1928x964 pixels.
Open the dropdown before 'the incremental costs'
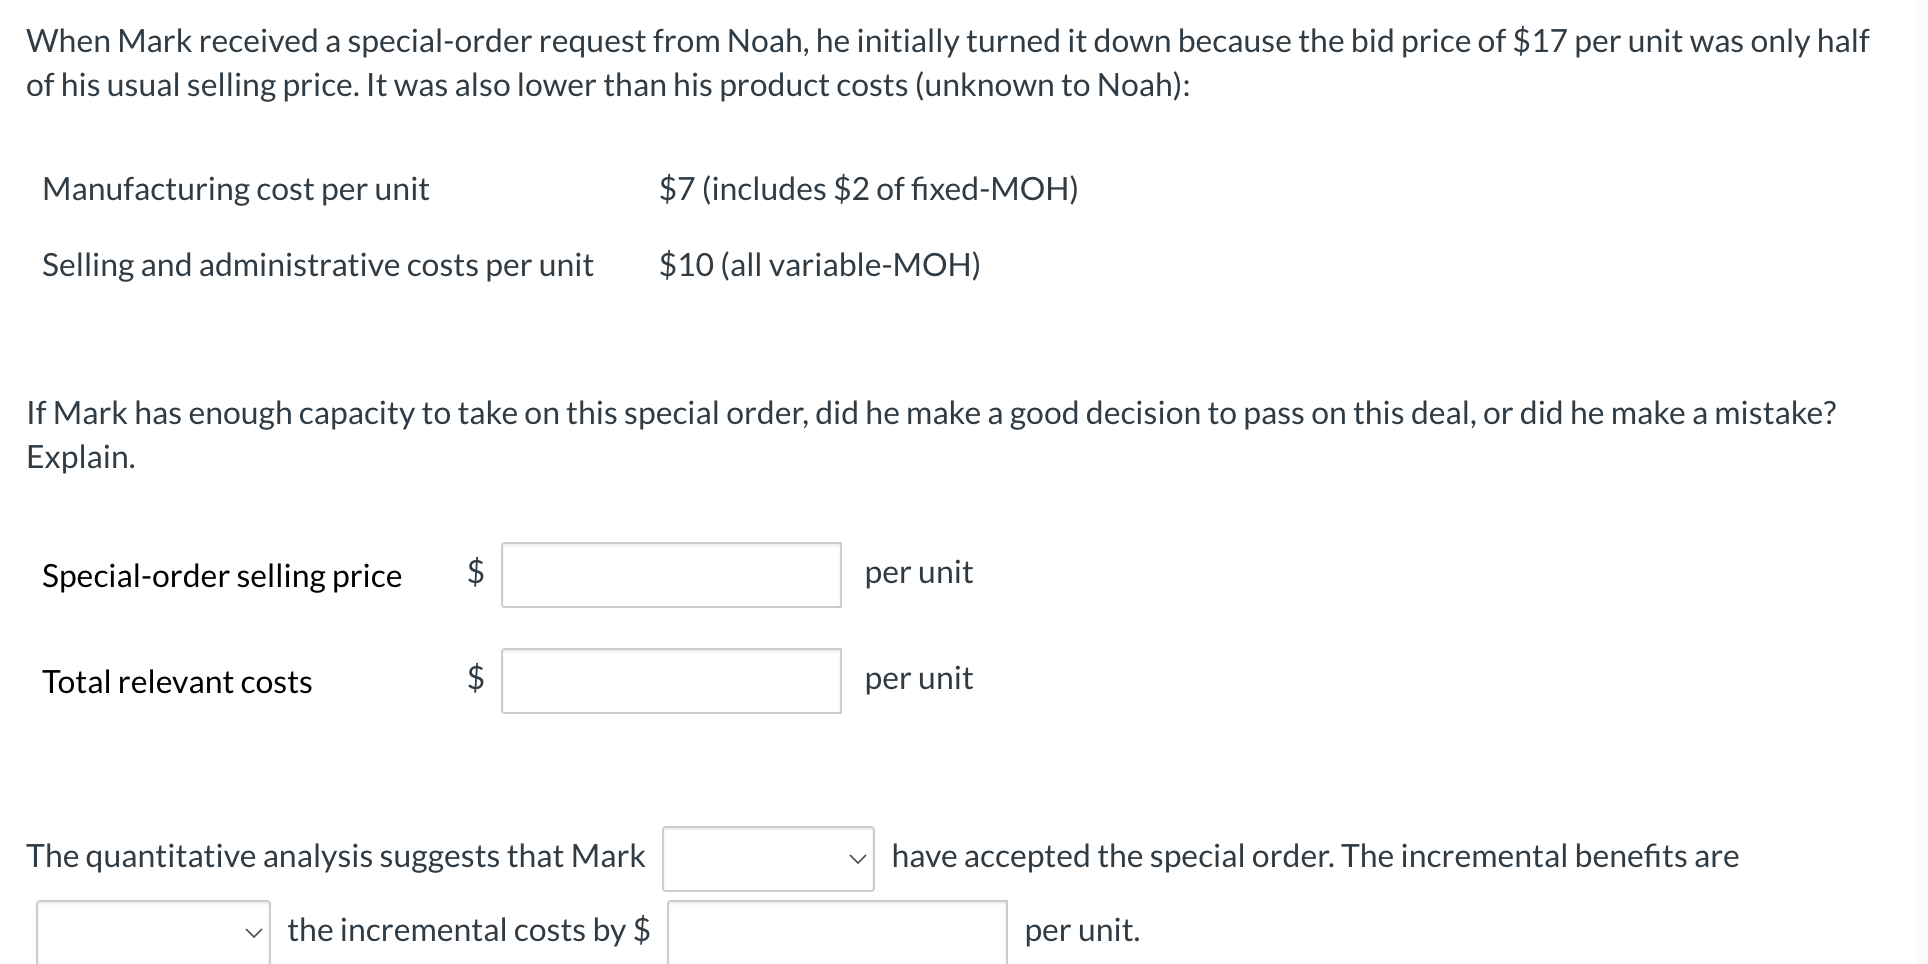pyautogui.click(x=150, y=931)
